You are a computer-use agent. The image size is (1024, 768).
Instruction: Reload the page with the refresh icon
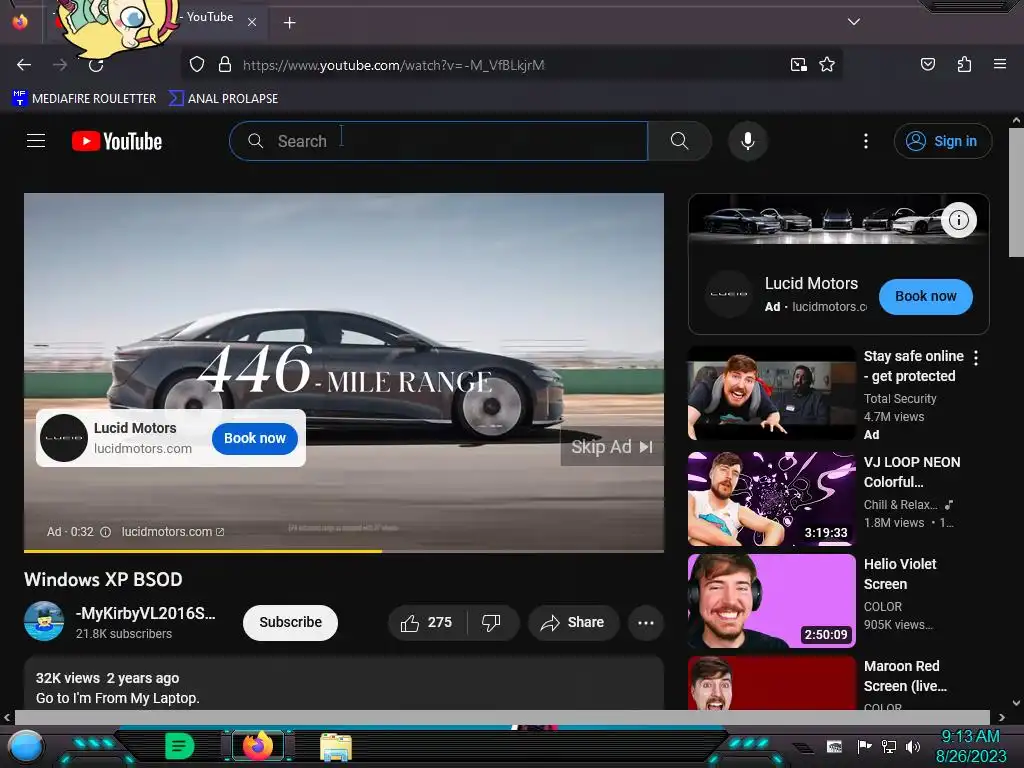click(x=96, y=65)
